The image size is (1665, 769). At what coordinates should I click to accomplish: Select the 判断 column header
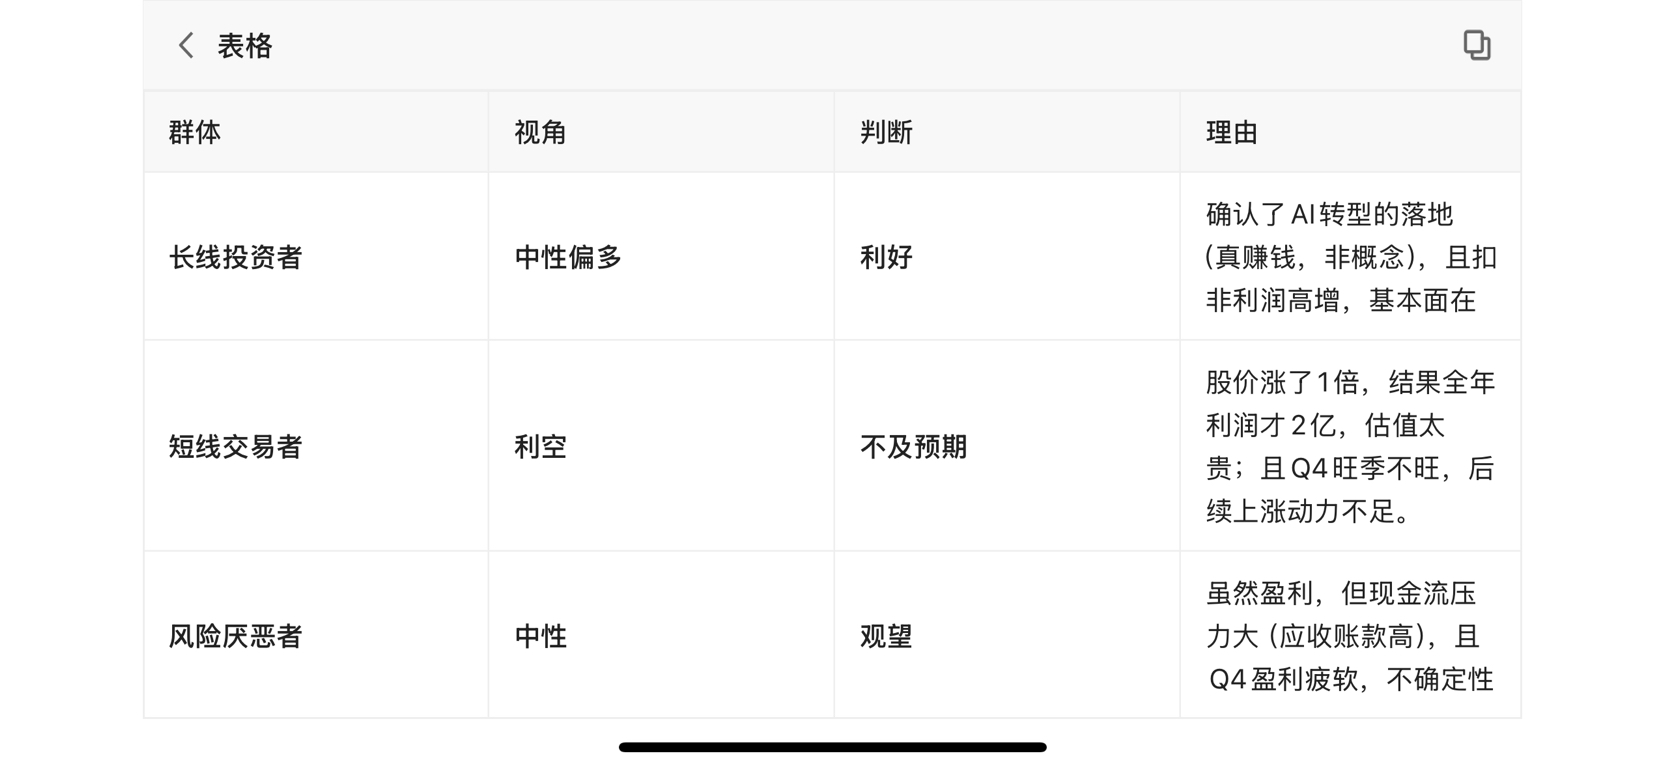point(886,132)
